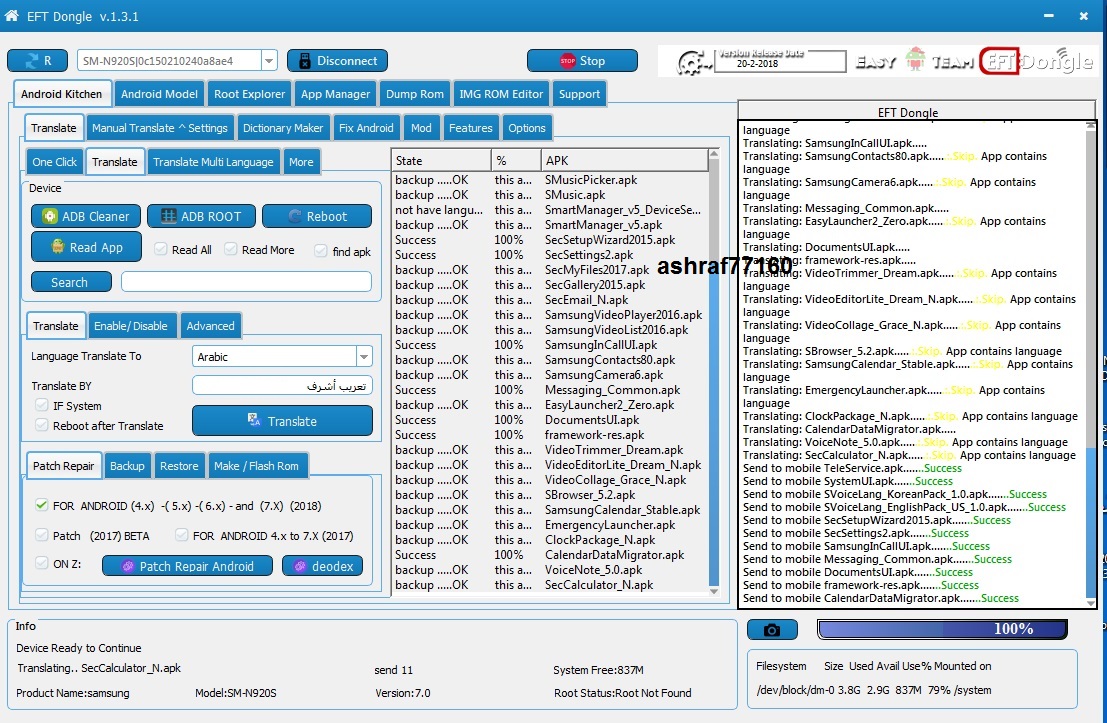Toggle the ON Z: checkbox

[42, 563]
